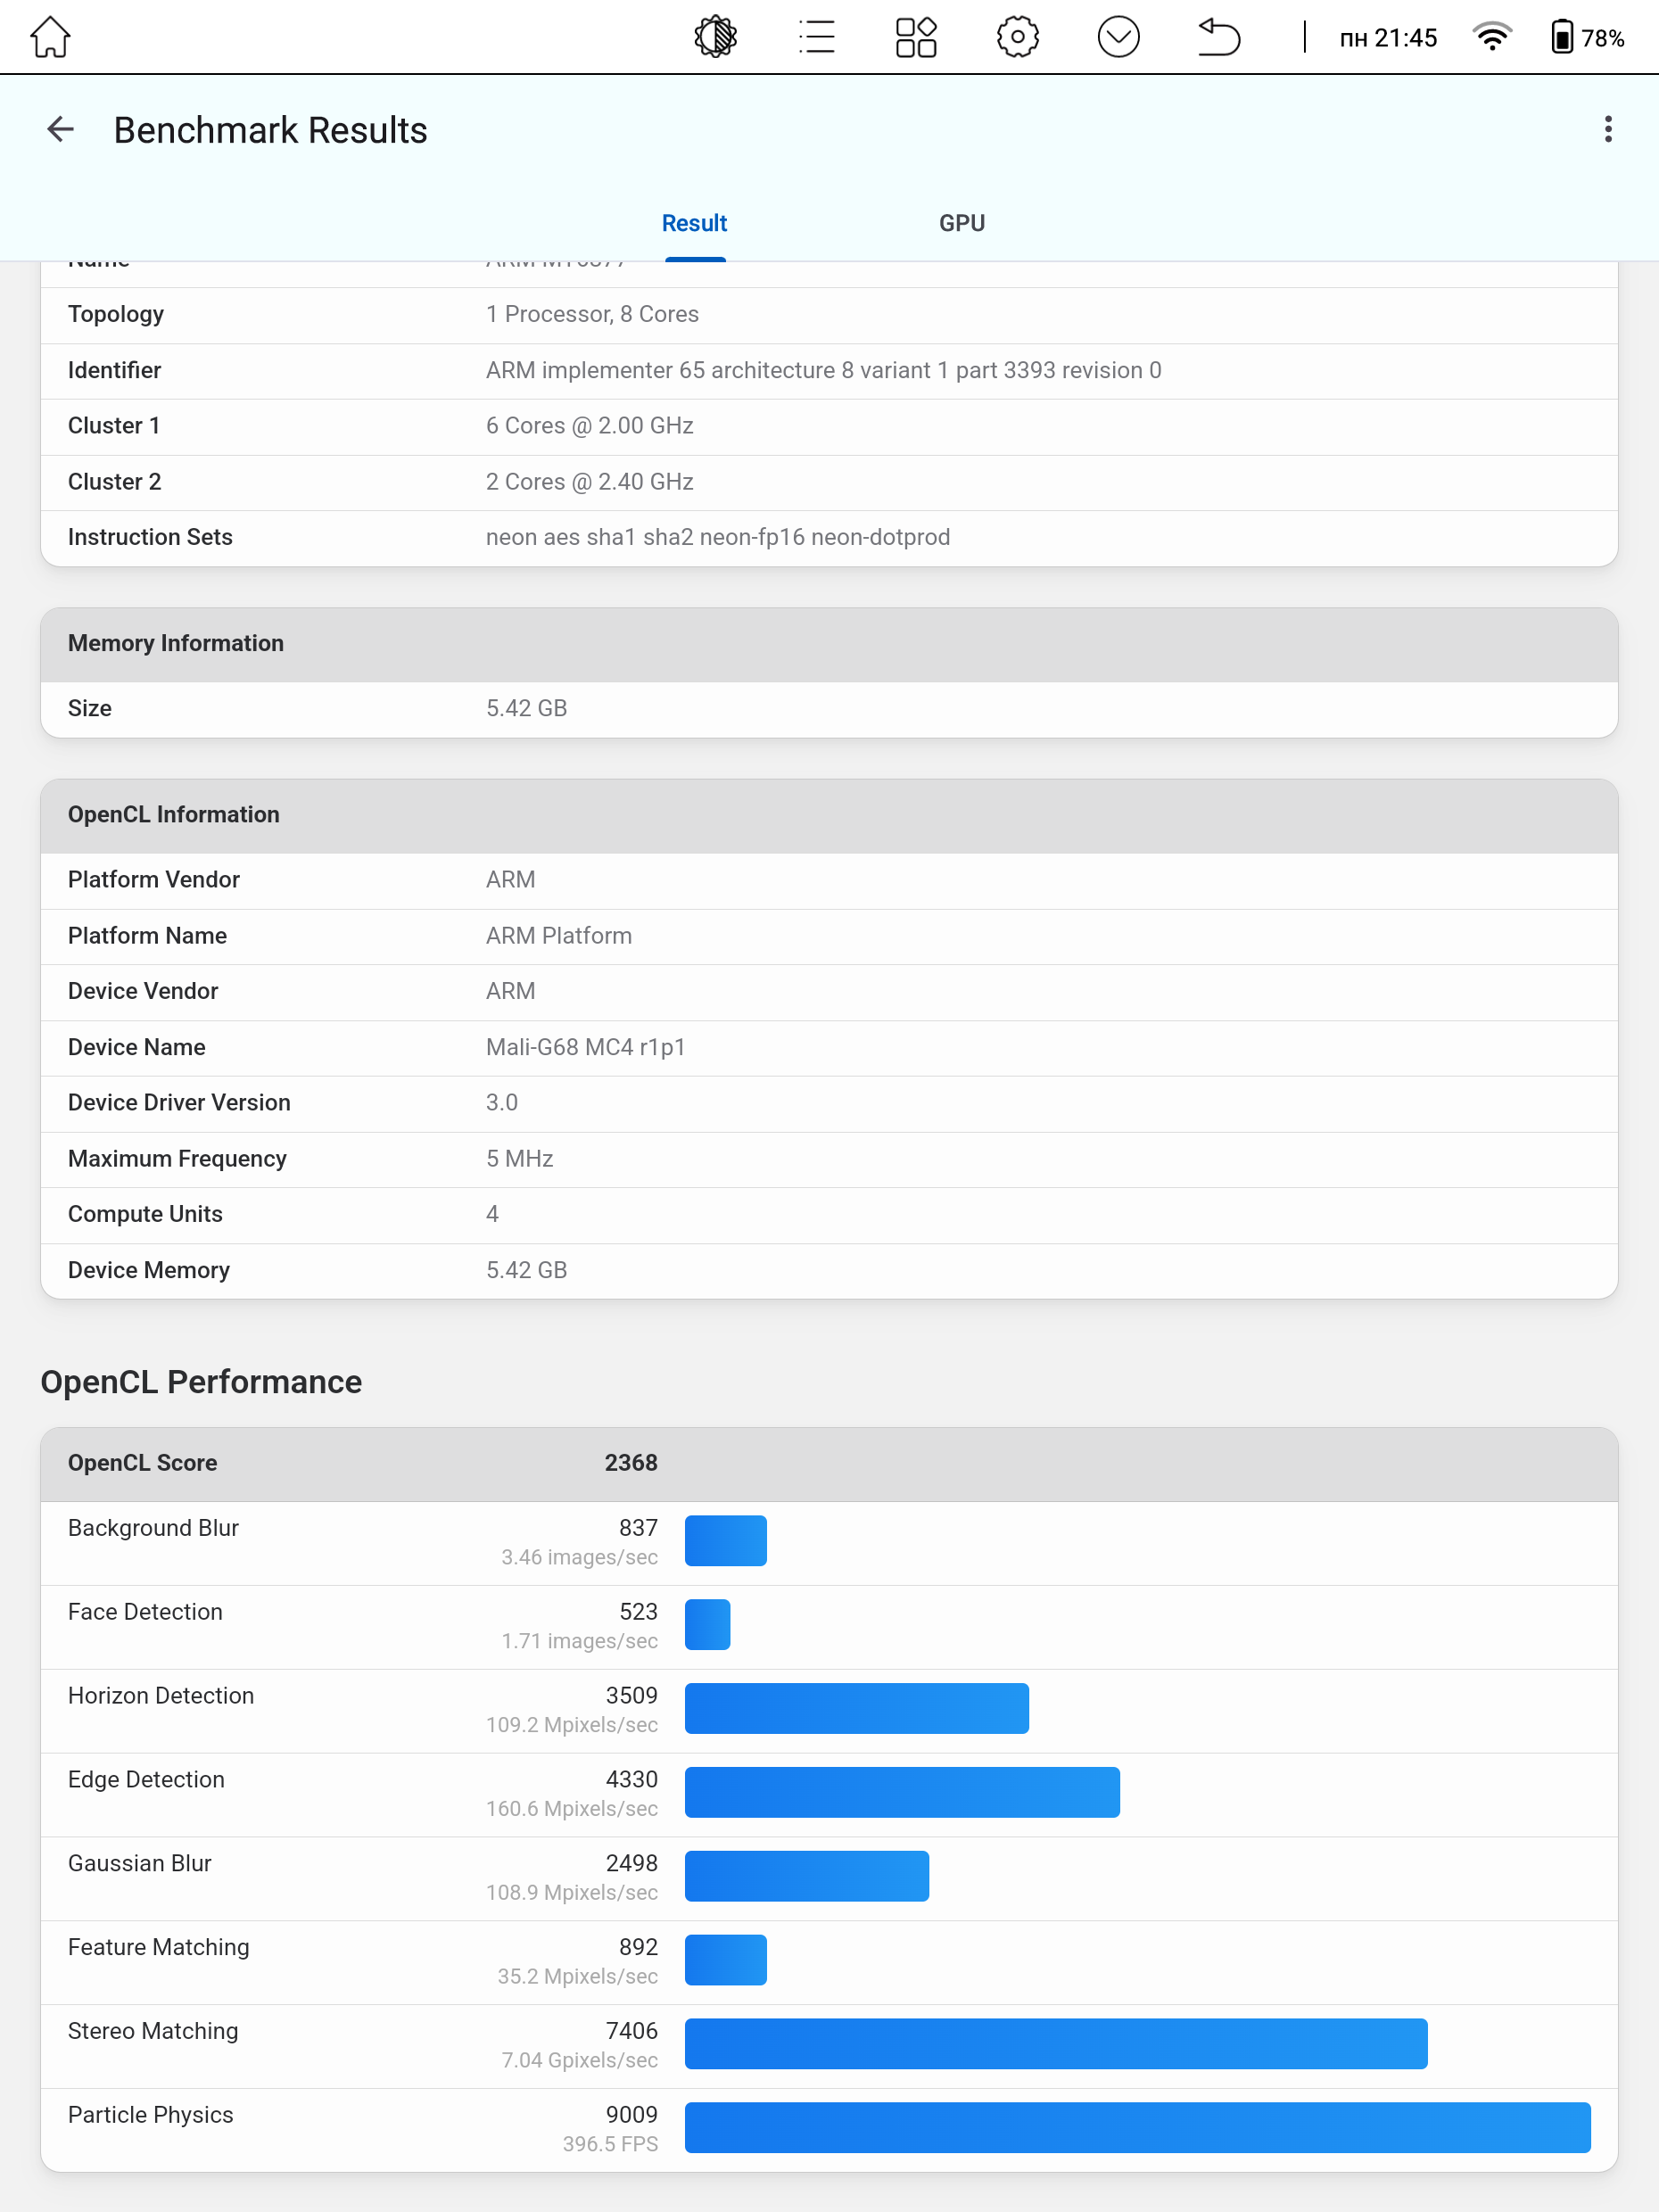Tap the system back arrow icon
The image size is (1659, 2212).
coord(1219,38)
